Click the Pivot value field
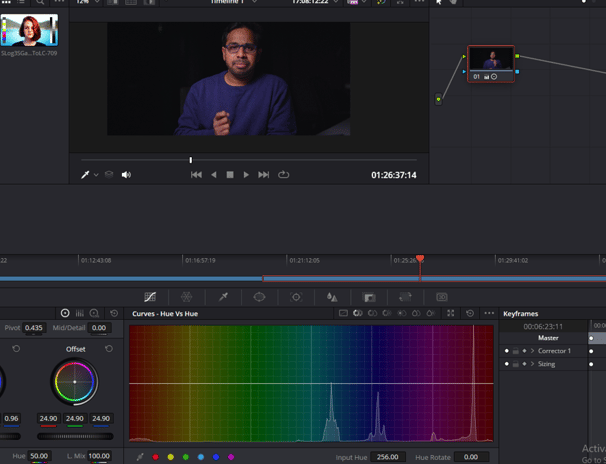 click(34, 328)
